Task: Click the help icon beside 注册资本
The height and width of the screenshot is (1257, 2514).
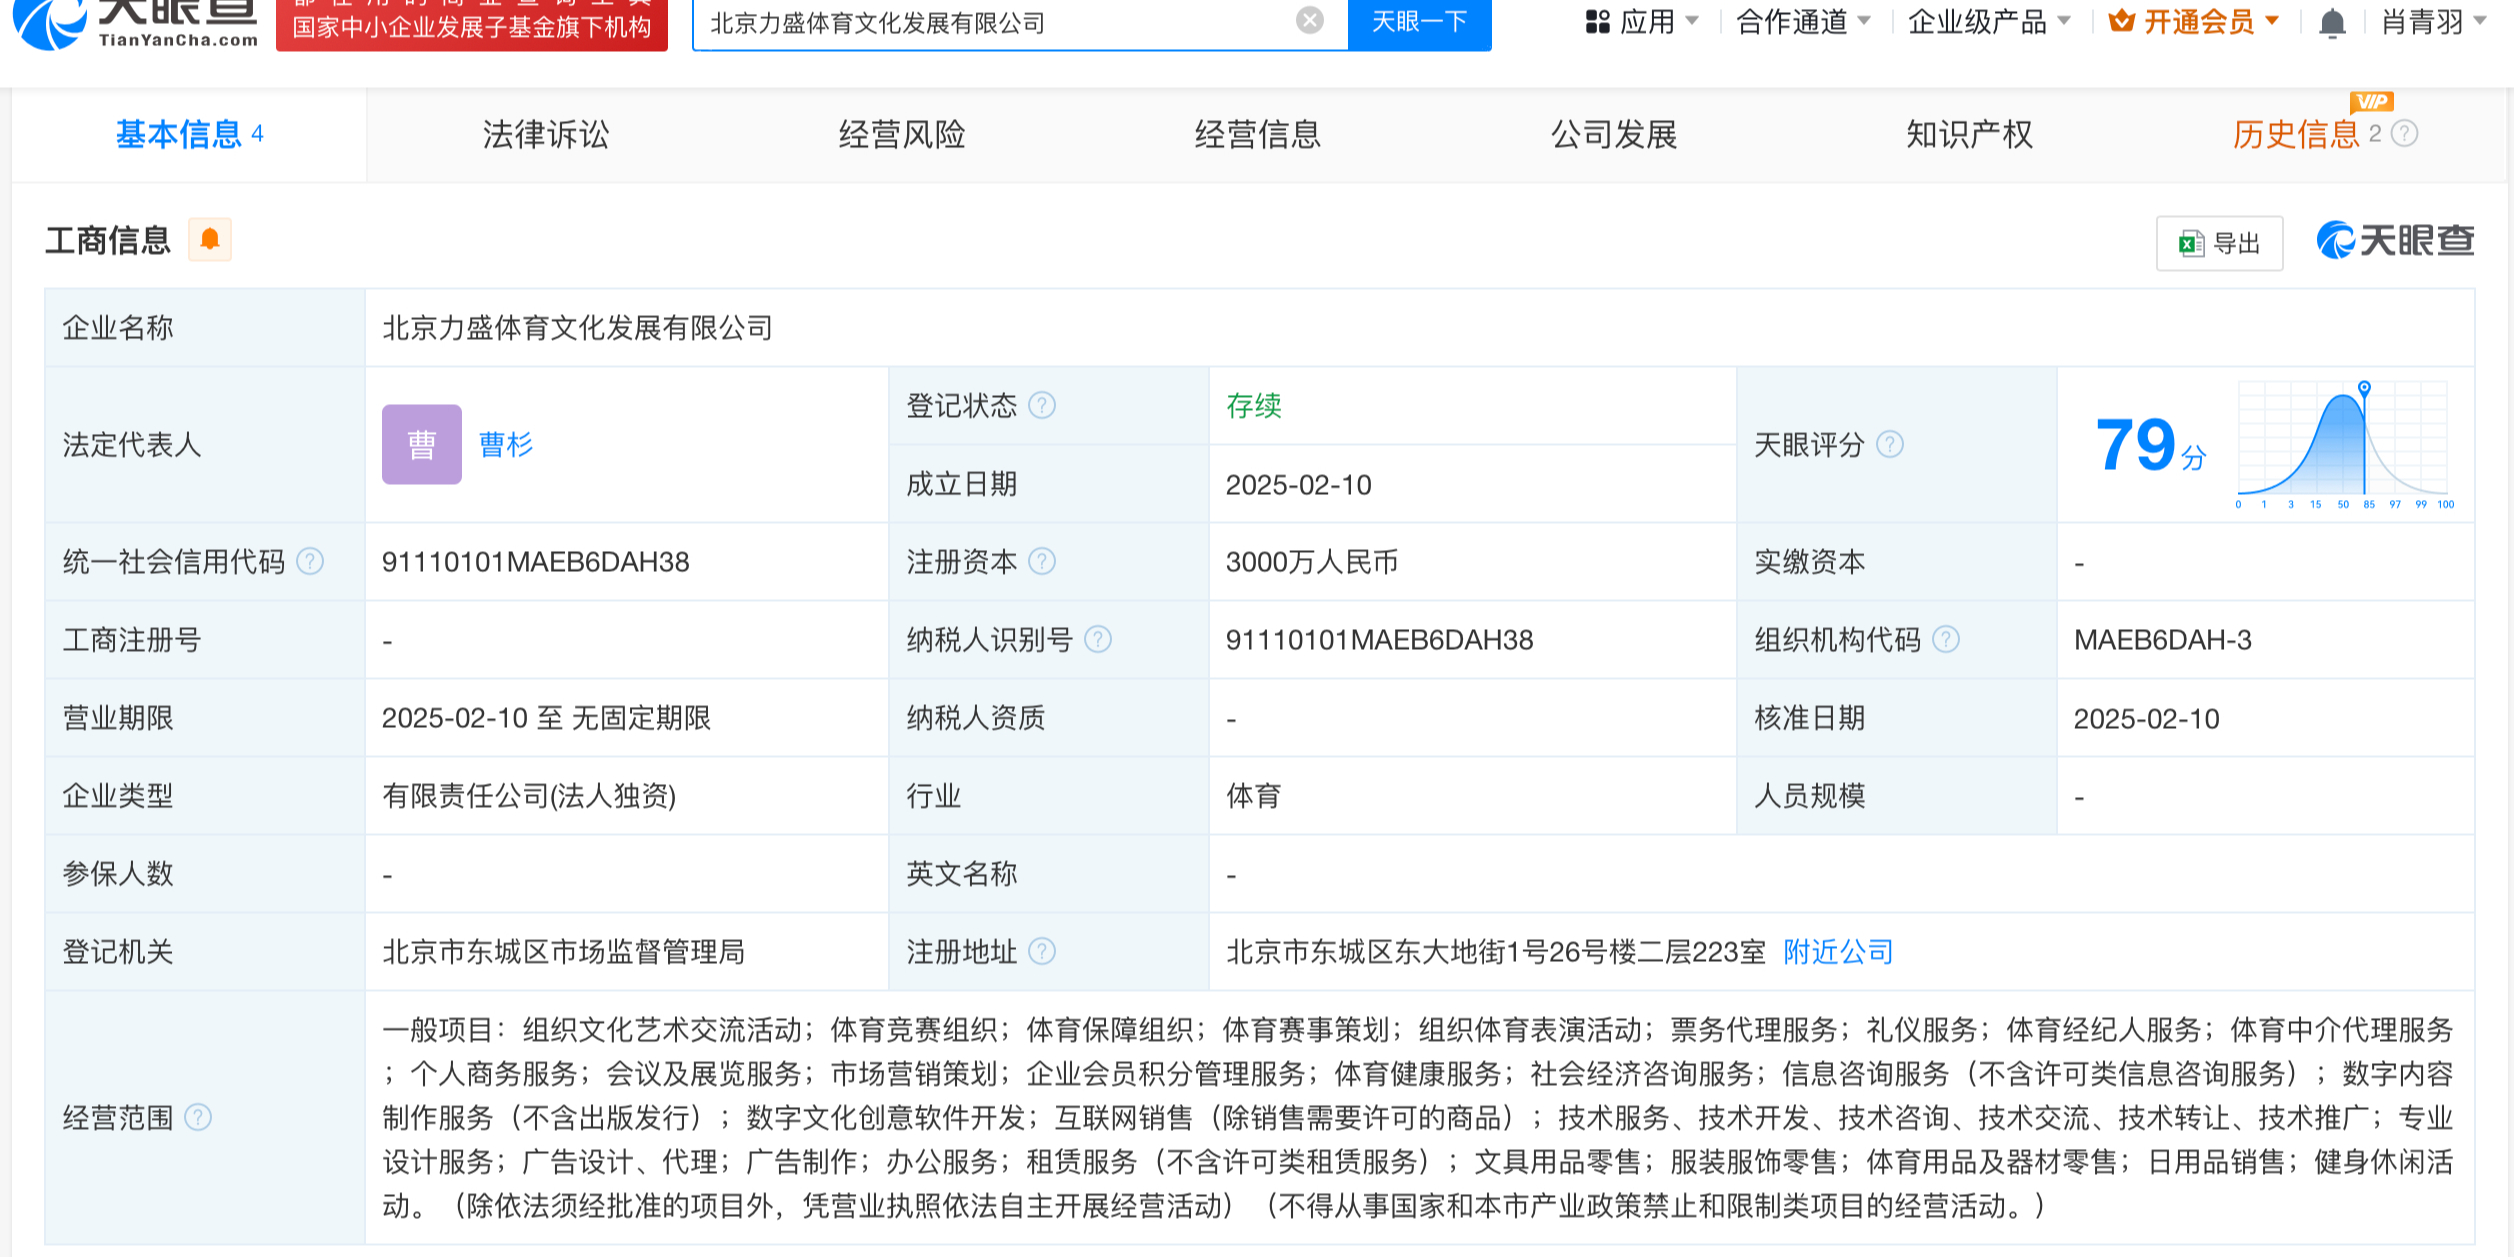Action: pos(1044,562)
